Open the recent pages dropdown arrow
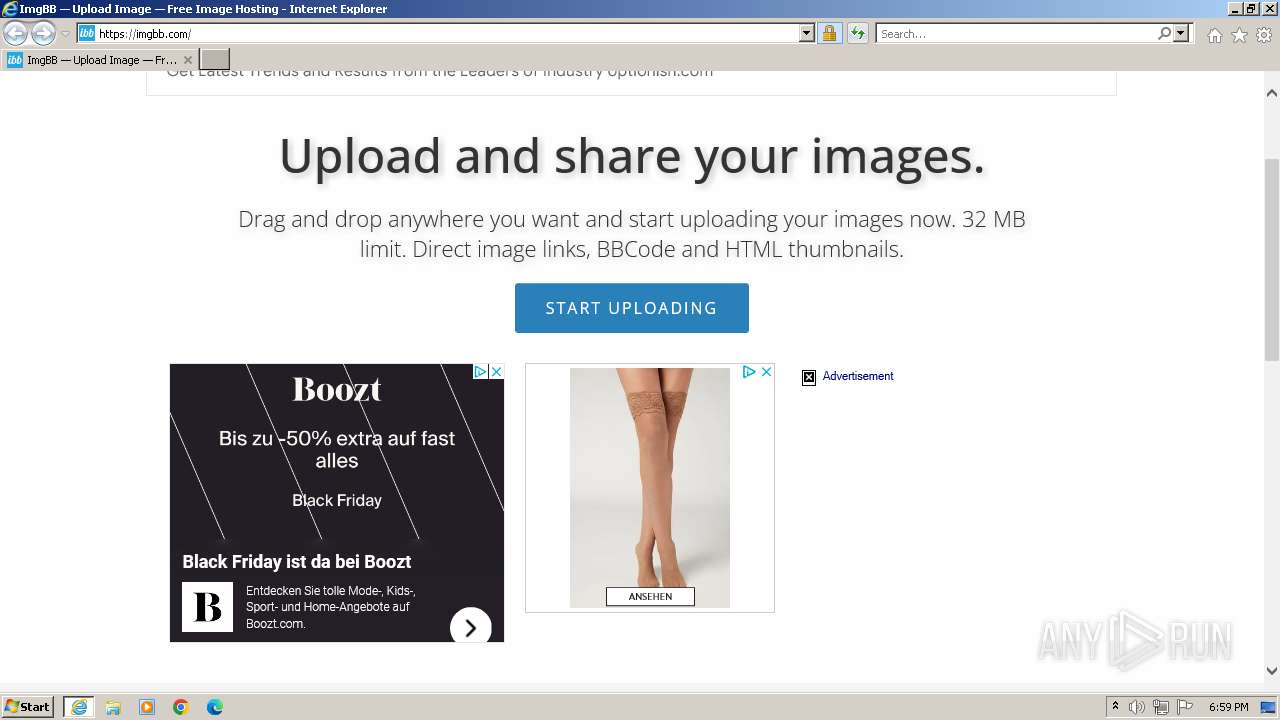The width and height of the screenshot is (1280, 720). (65, 34)
